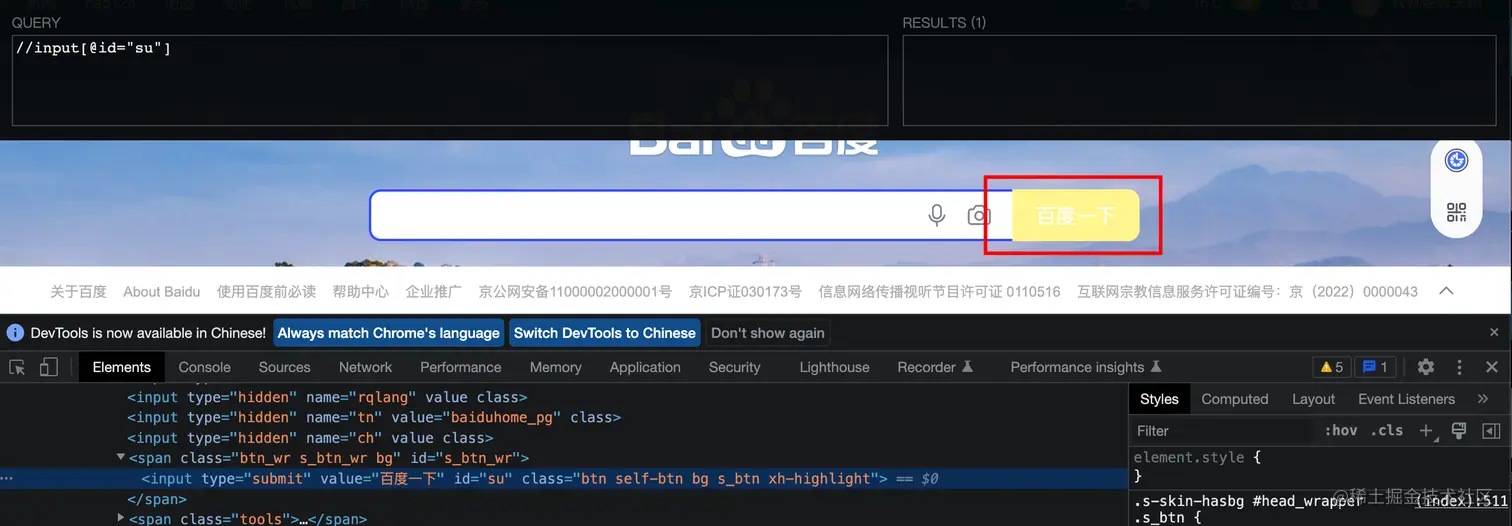1512x526 pixels.
Task: Open the Sources tab
Action: coord(284,367)
